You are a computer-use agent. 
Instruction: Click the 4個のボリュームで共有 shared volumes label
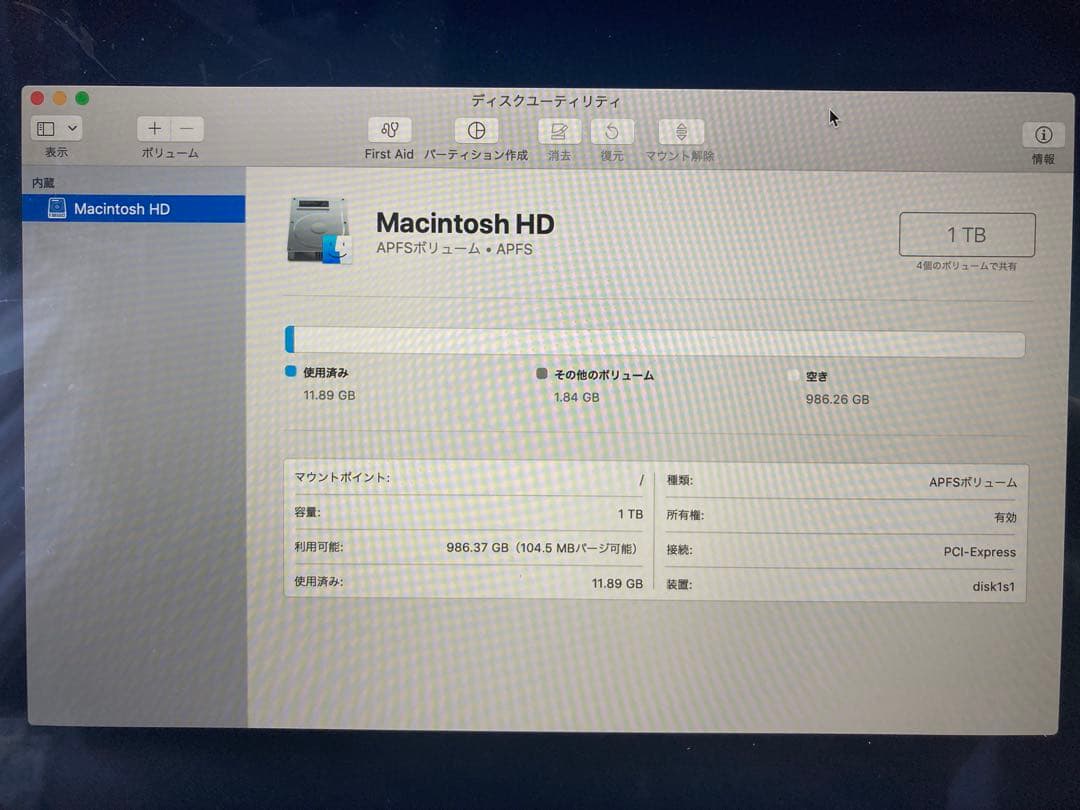965,267
